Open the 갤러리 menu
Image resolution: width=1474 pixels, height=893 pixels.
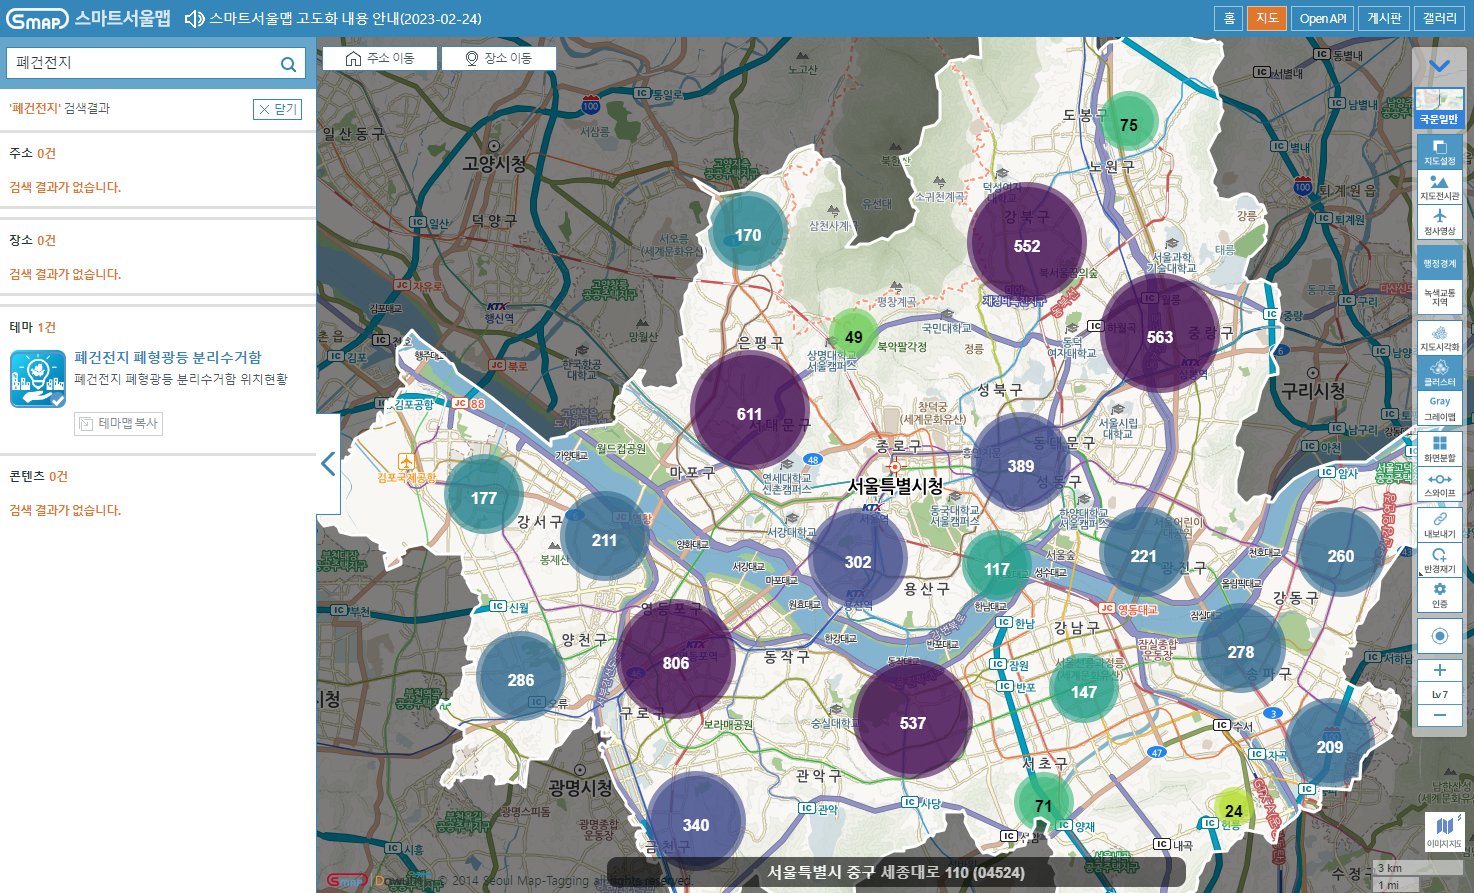tap(1440, 18)
